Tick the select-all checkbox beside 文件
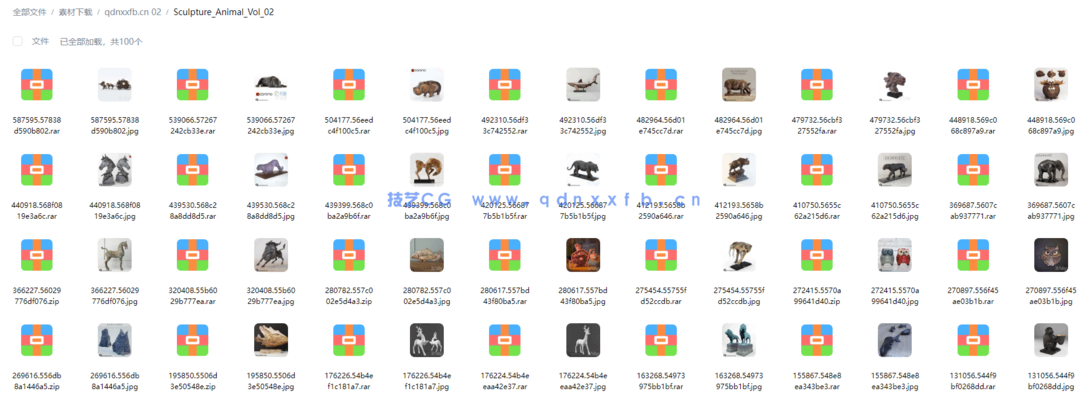 click(17, 41)
